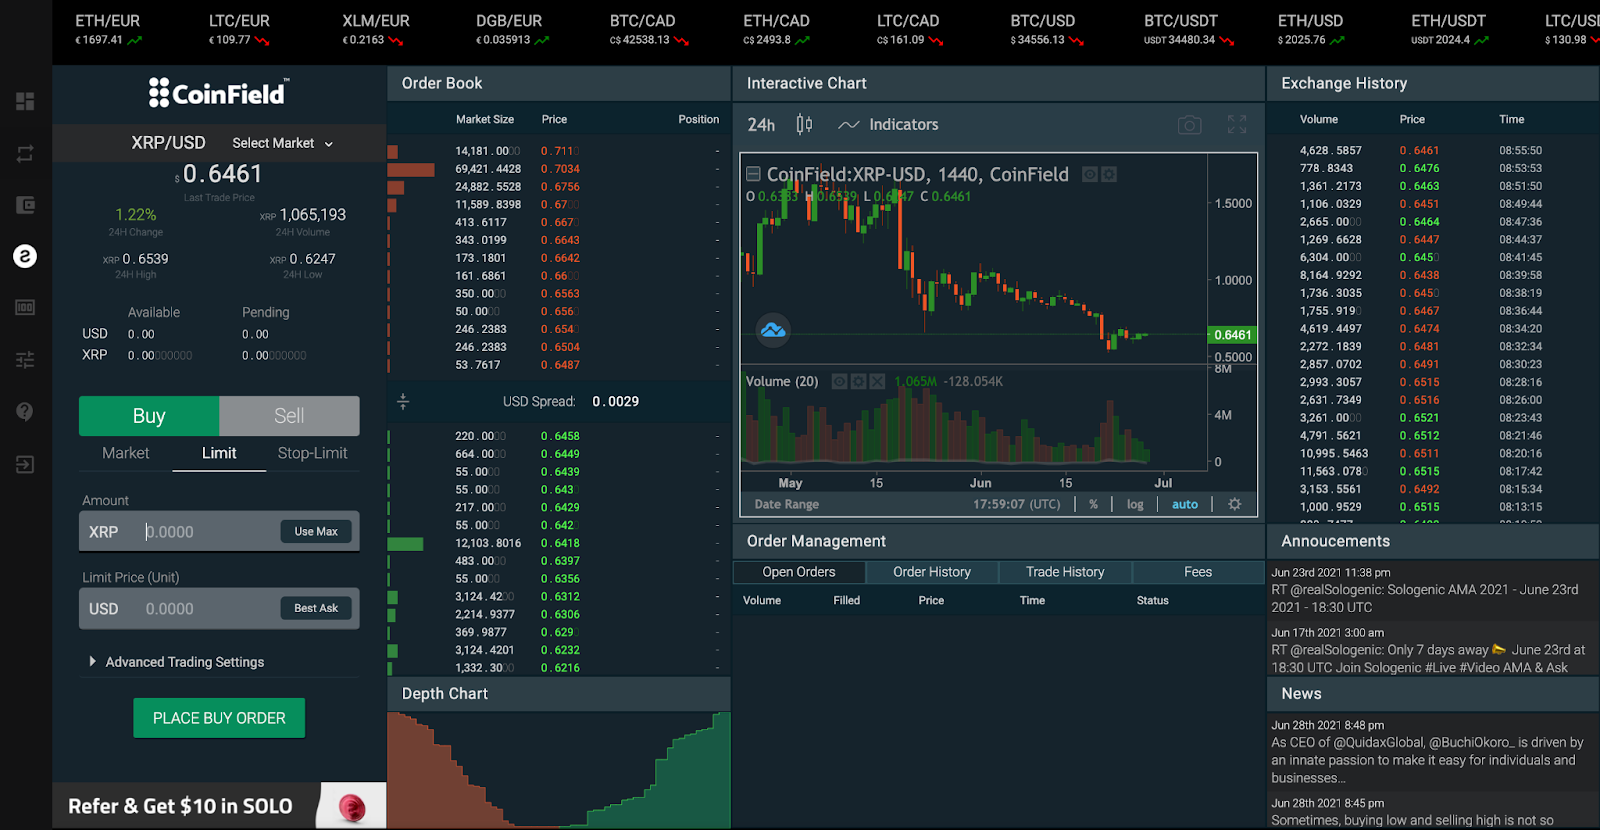
Task: Select the 0.7034 ask price in order book
Action: [560, 169]
